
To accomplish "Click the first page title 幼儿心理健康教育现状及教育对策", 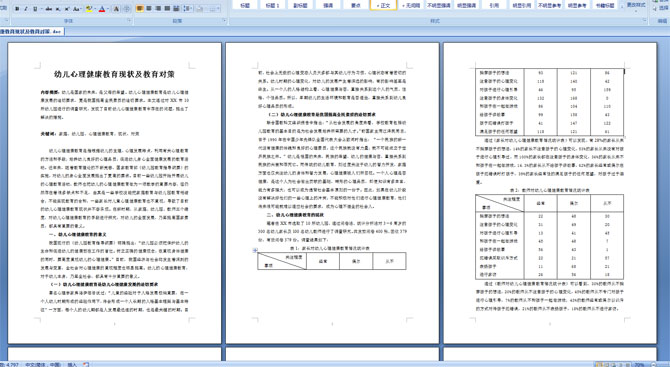I will coord(115,74).
